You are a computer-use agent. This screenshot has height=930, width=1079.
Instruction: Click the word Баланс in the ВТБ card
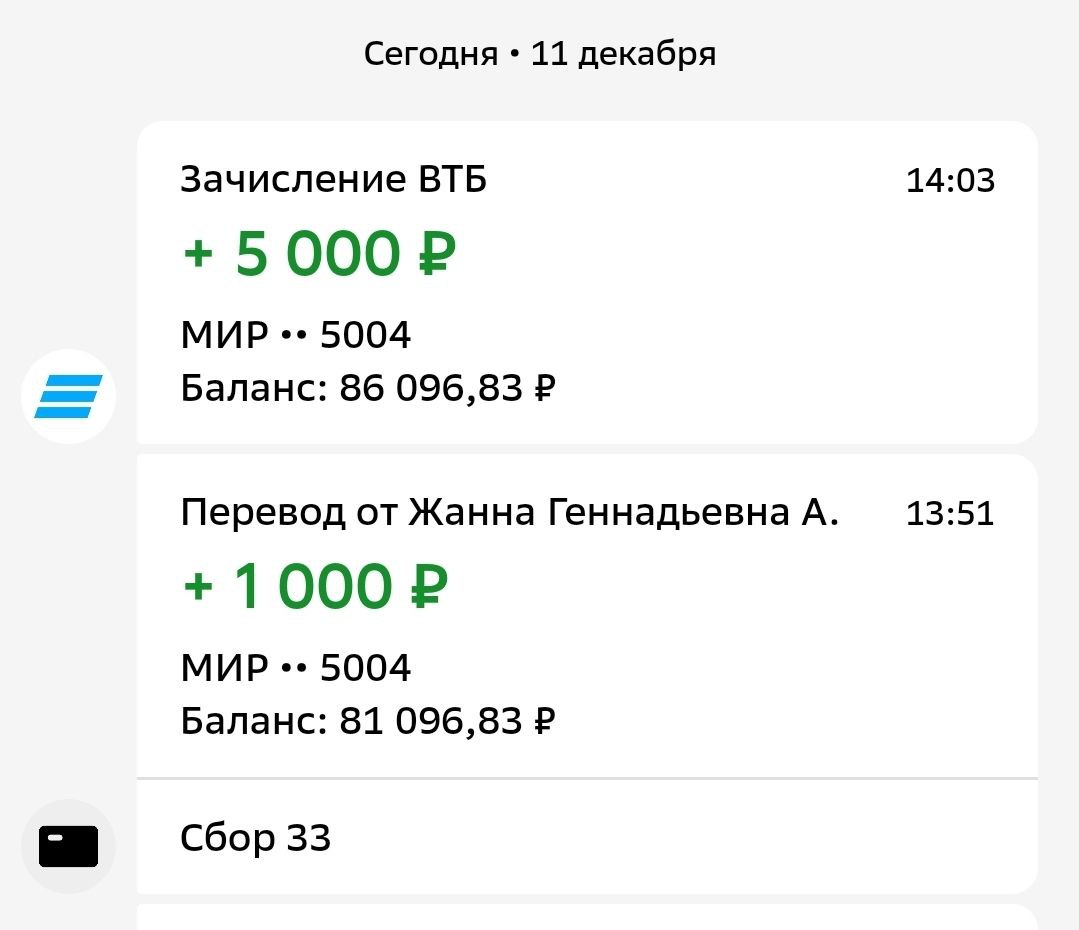tap(253, 388)
